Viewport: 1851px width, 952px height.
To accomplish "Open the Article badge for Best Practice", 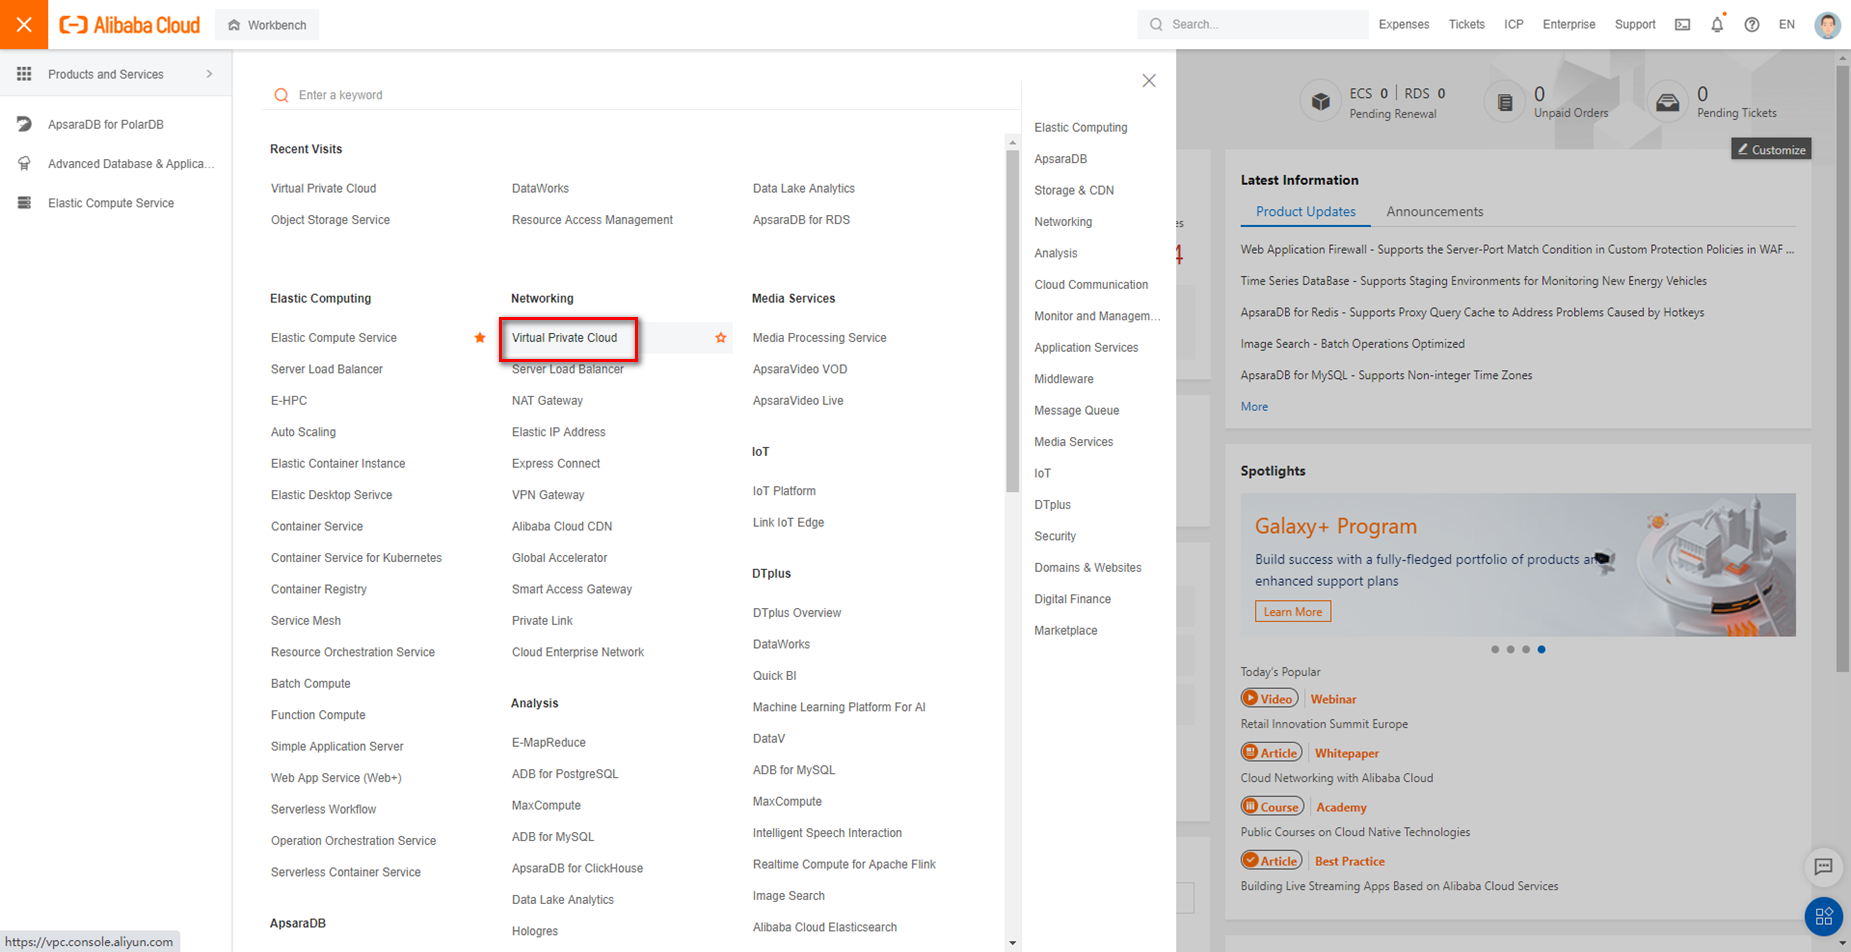I will (x=1271, y=861).
